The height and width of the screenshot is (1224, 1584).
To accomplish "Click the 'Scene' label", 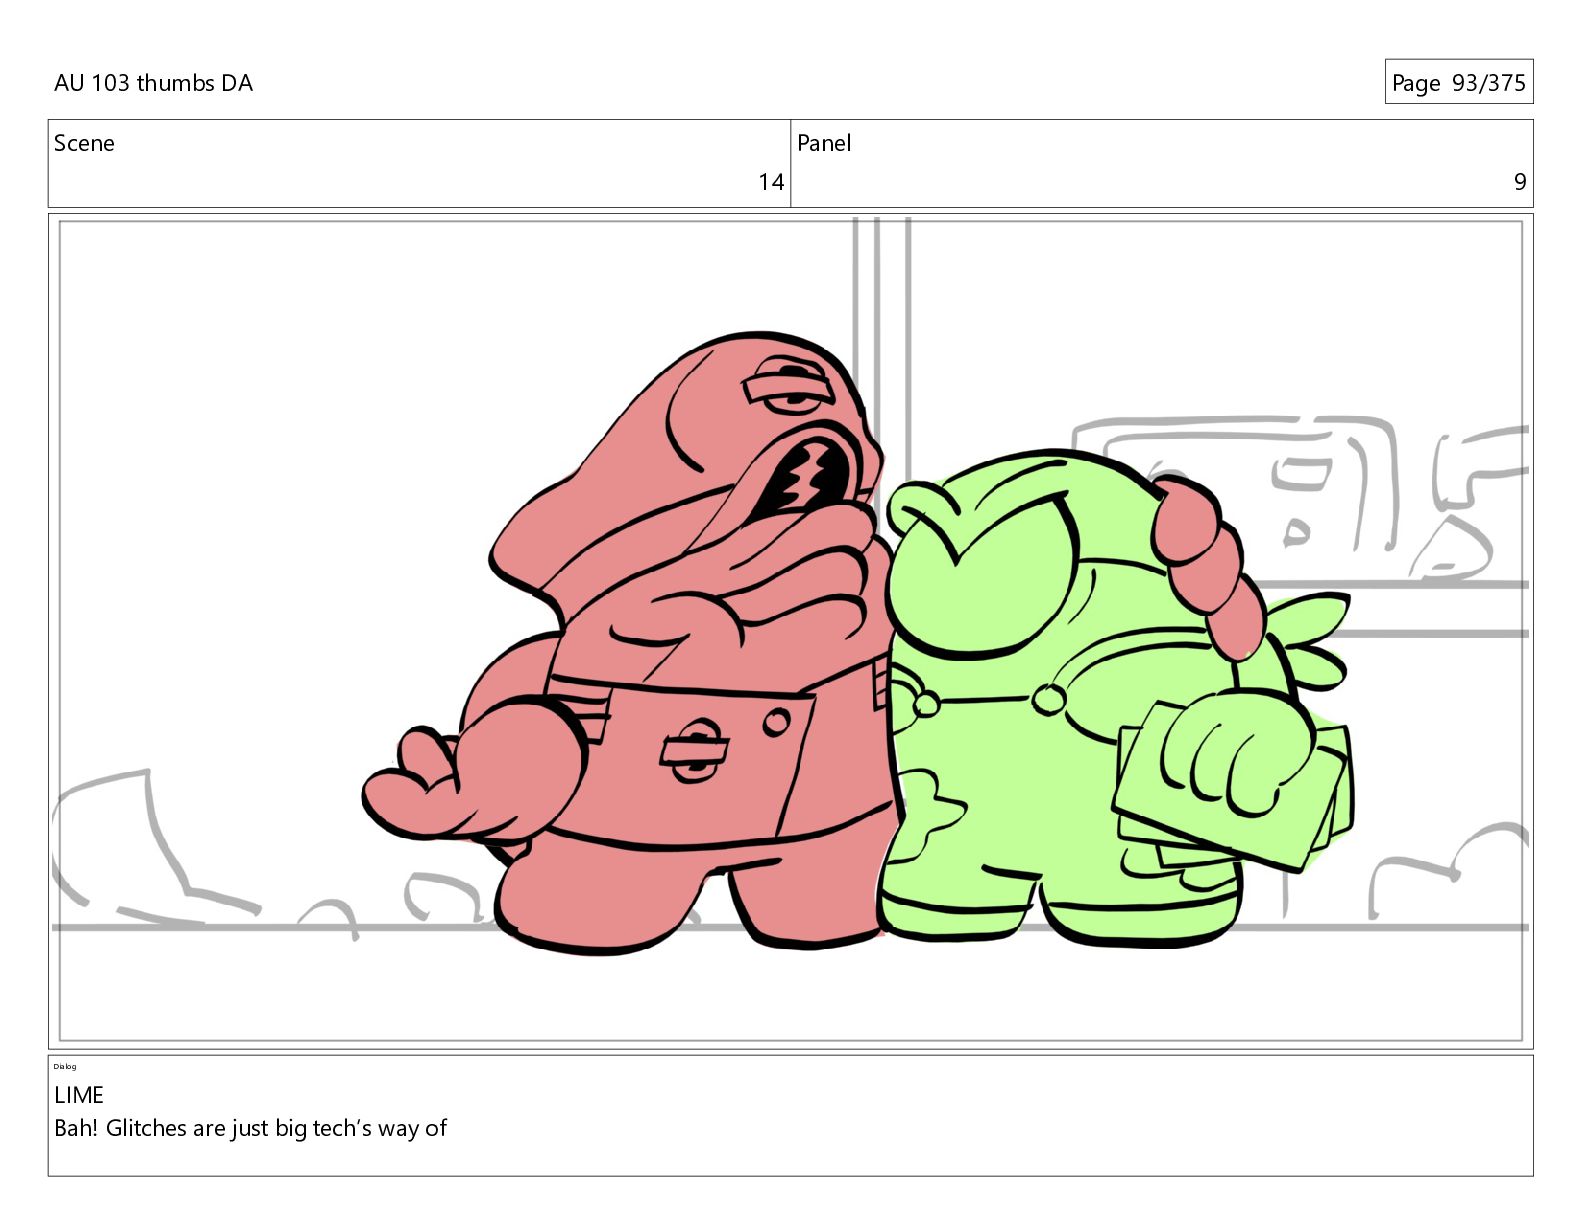I will 84,143.
